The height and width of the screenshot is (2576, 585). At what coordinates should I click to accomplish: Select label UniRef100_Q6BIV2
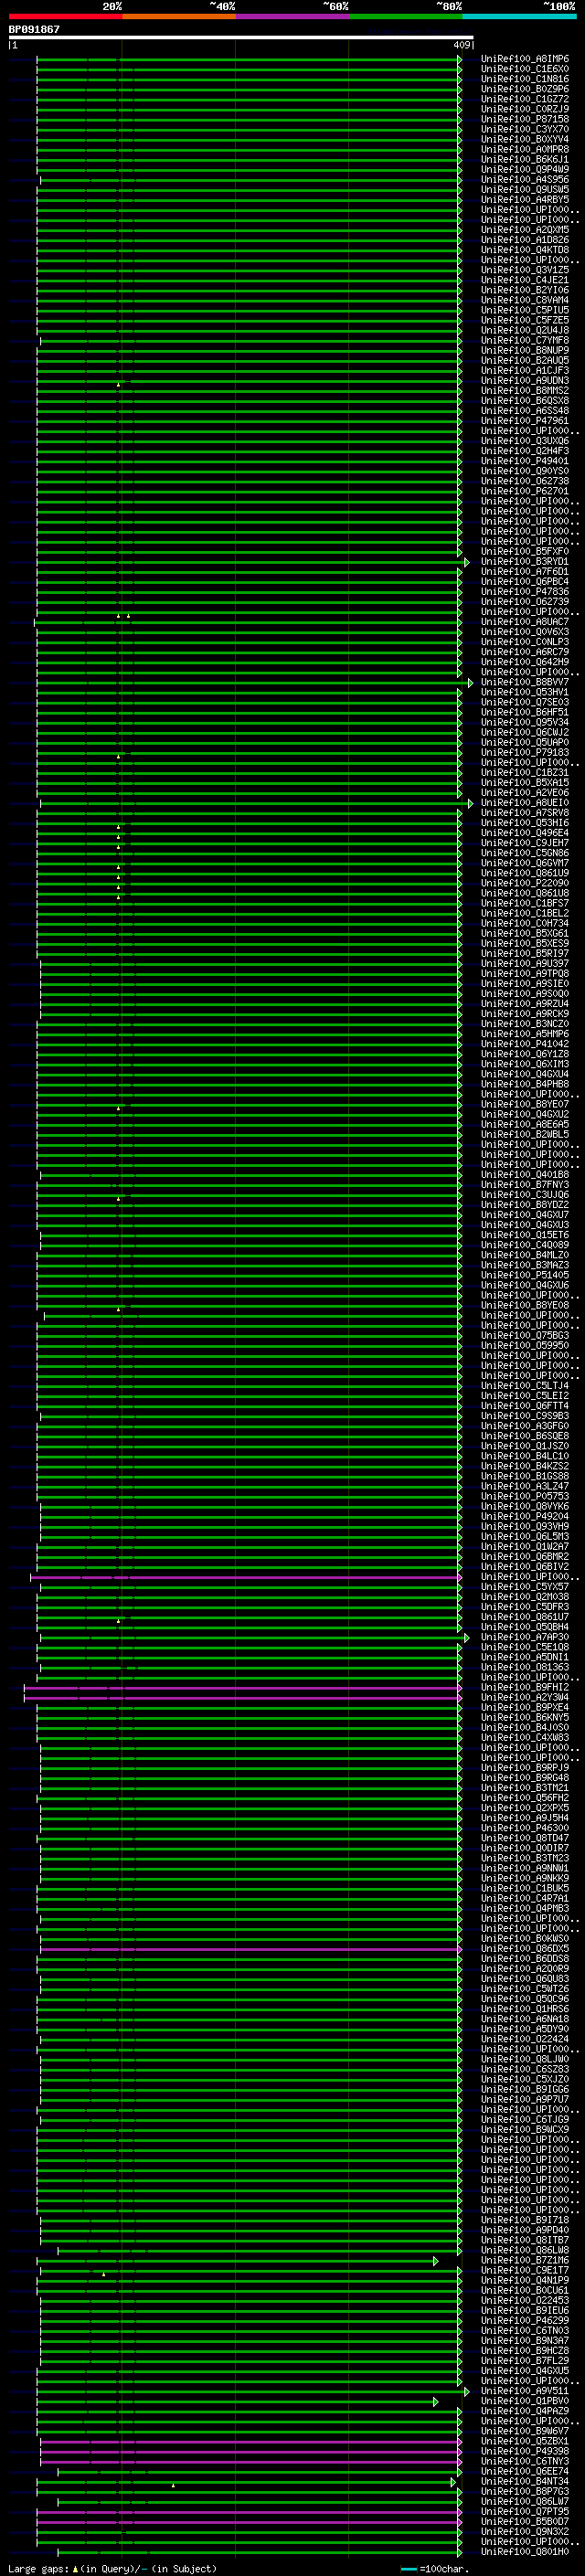525,1567
